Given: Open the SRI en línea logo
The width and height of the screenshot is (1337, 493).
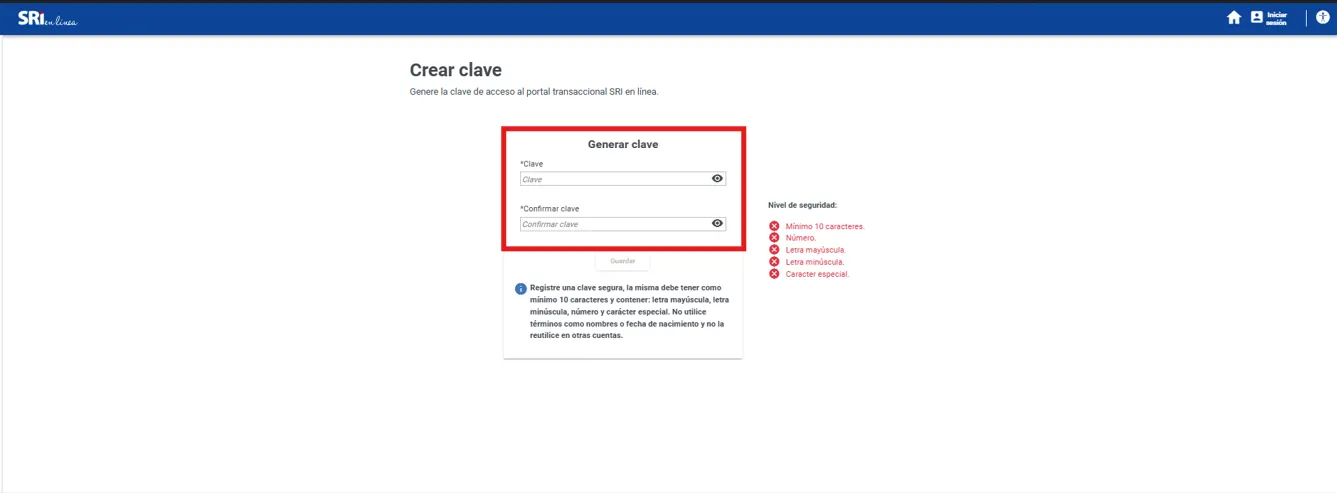Looking at the screenshot, I should 47,18.
